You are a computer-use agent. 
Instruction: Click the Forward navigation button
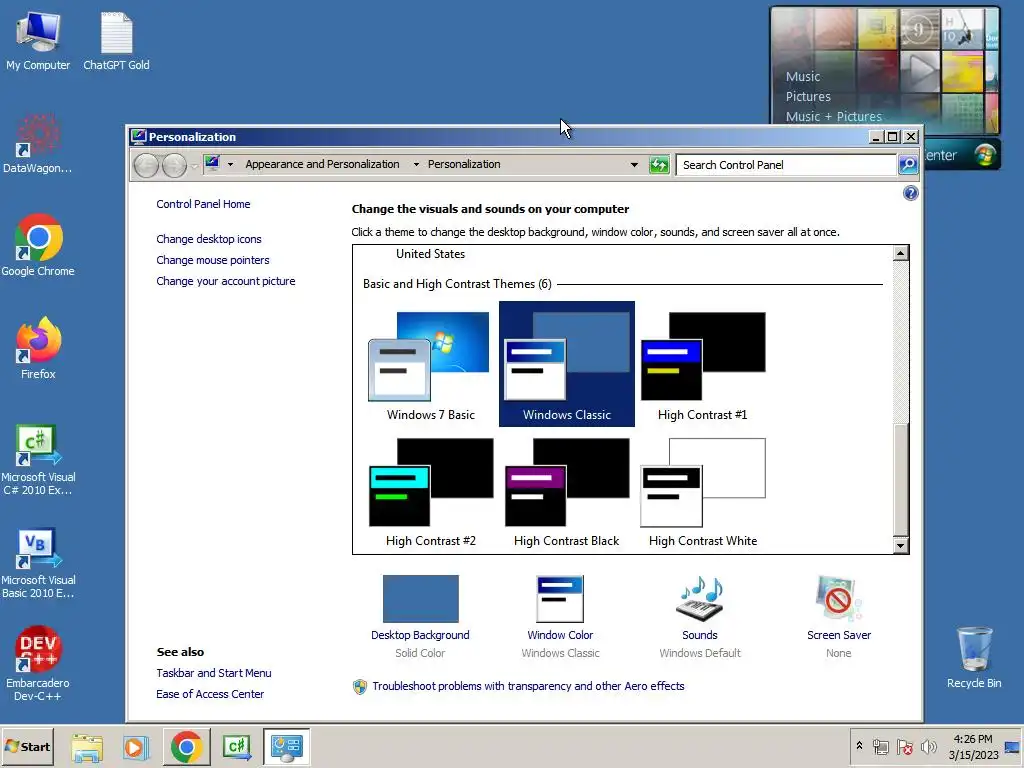click(174, 165)
